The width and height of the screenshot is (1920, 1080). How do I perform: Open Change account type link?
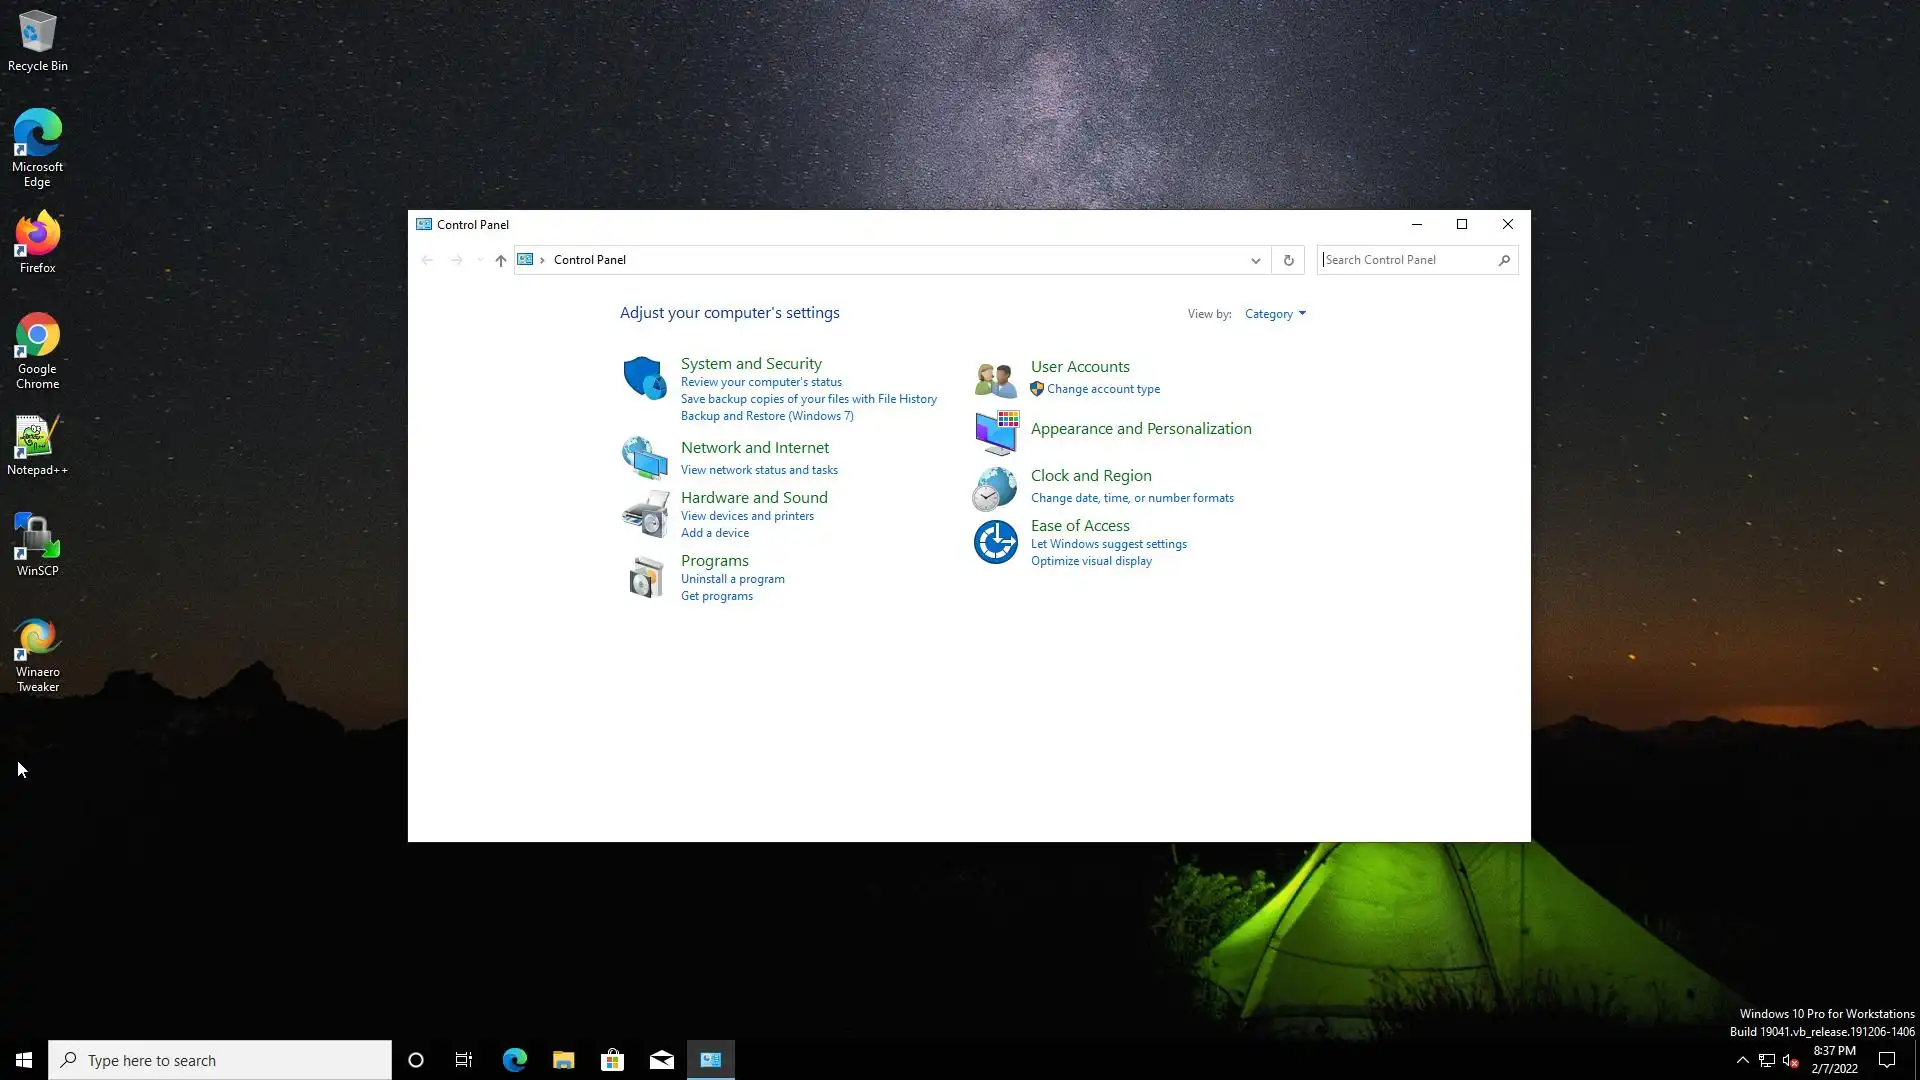click(x=1103, y=389)
